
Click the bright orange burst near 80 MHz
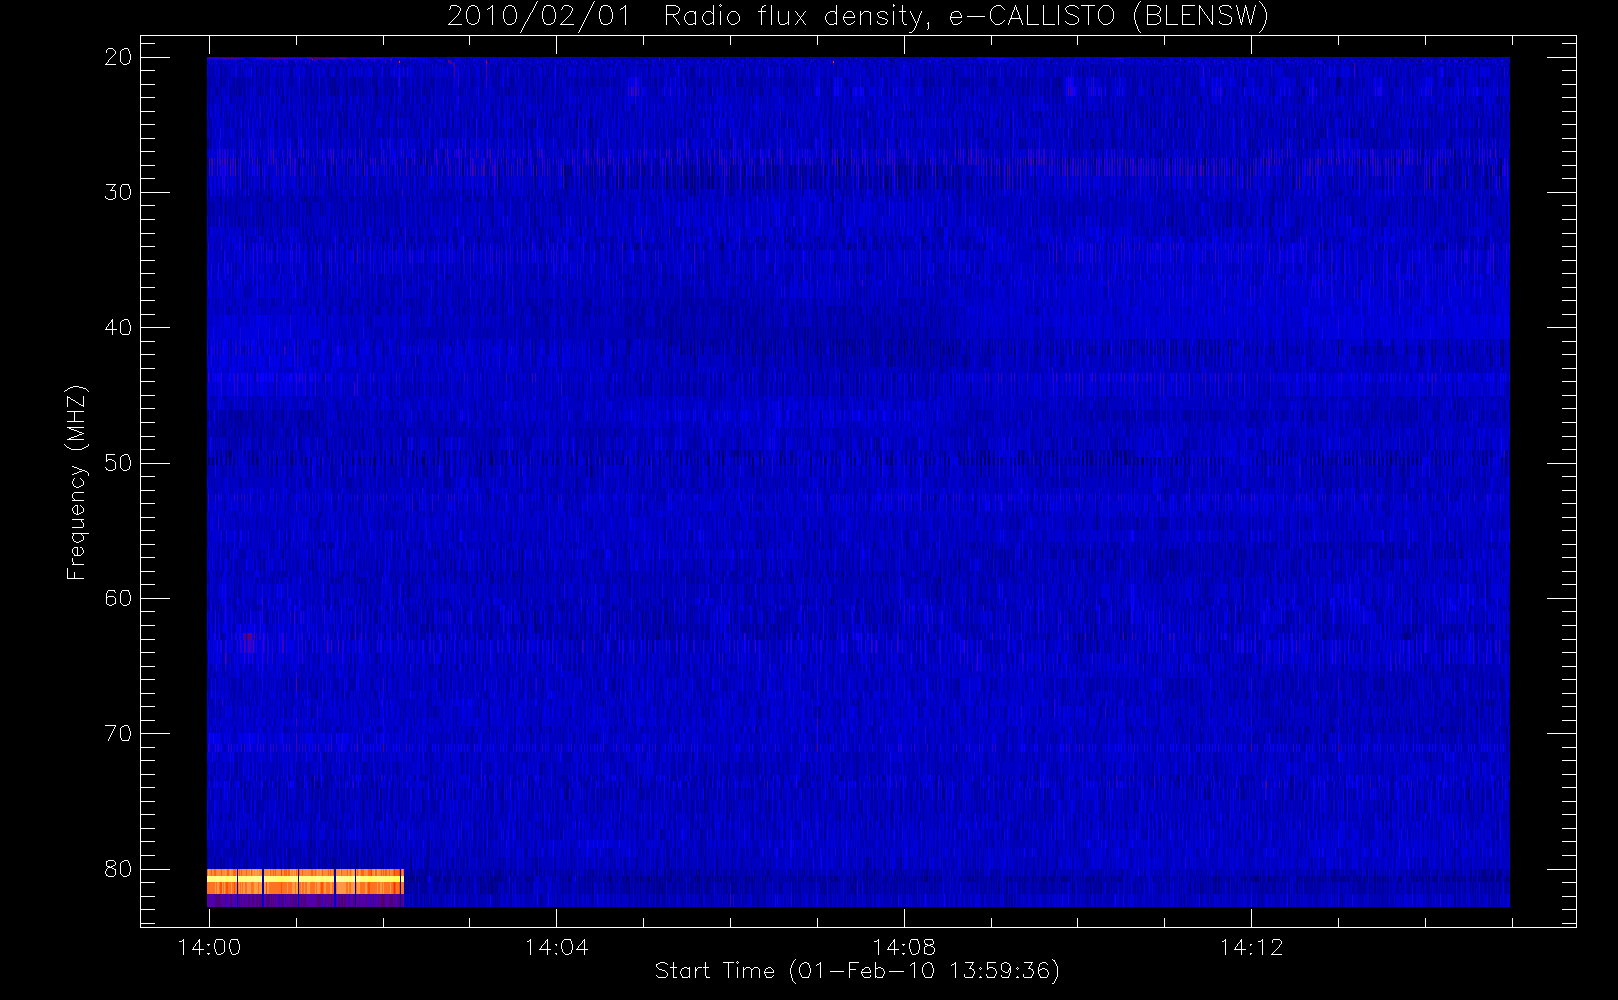305,882
